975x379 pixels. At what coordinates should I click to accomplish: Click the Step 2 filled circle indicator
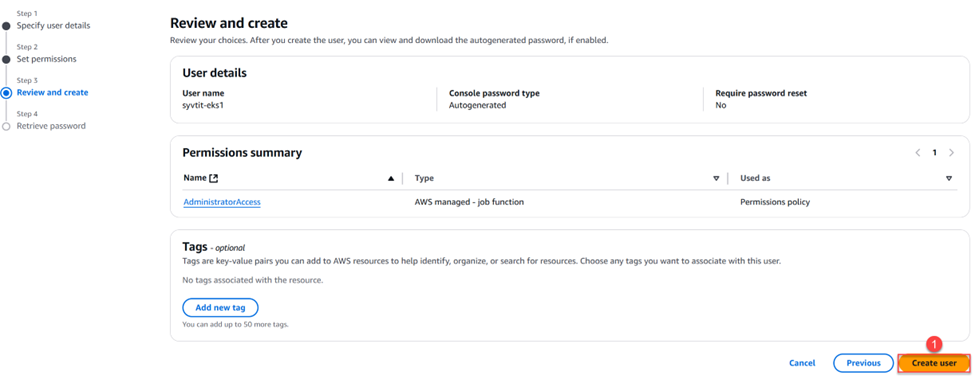point(6,60)
